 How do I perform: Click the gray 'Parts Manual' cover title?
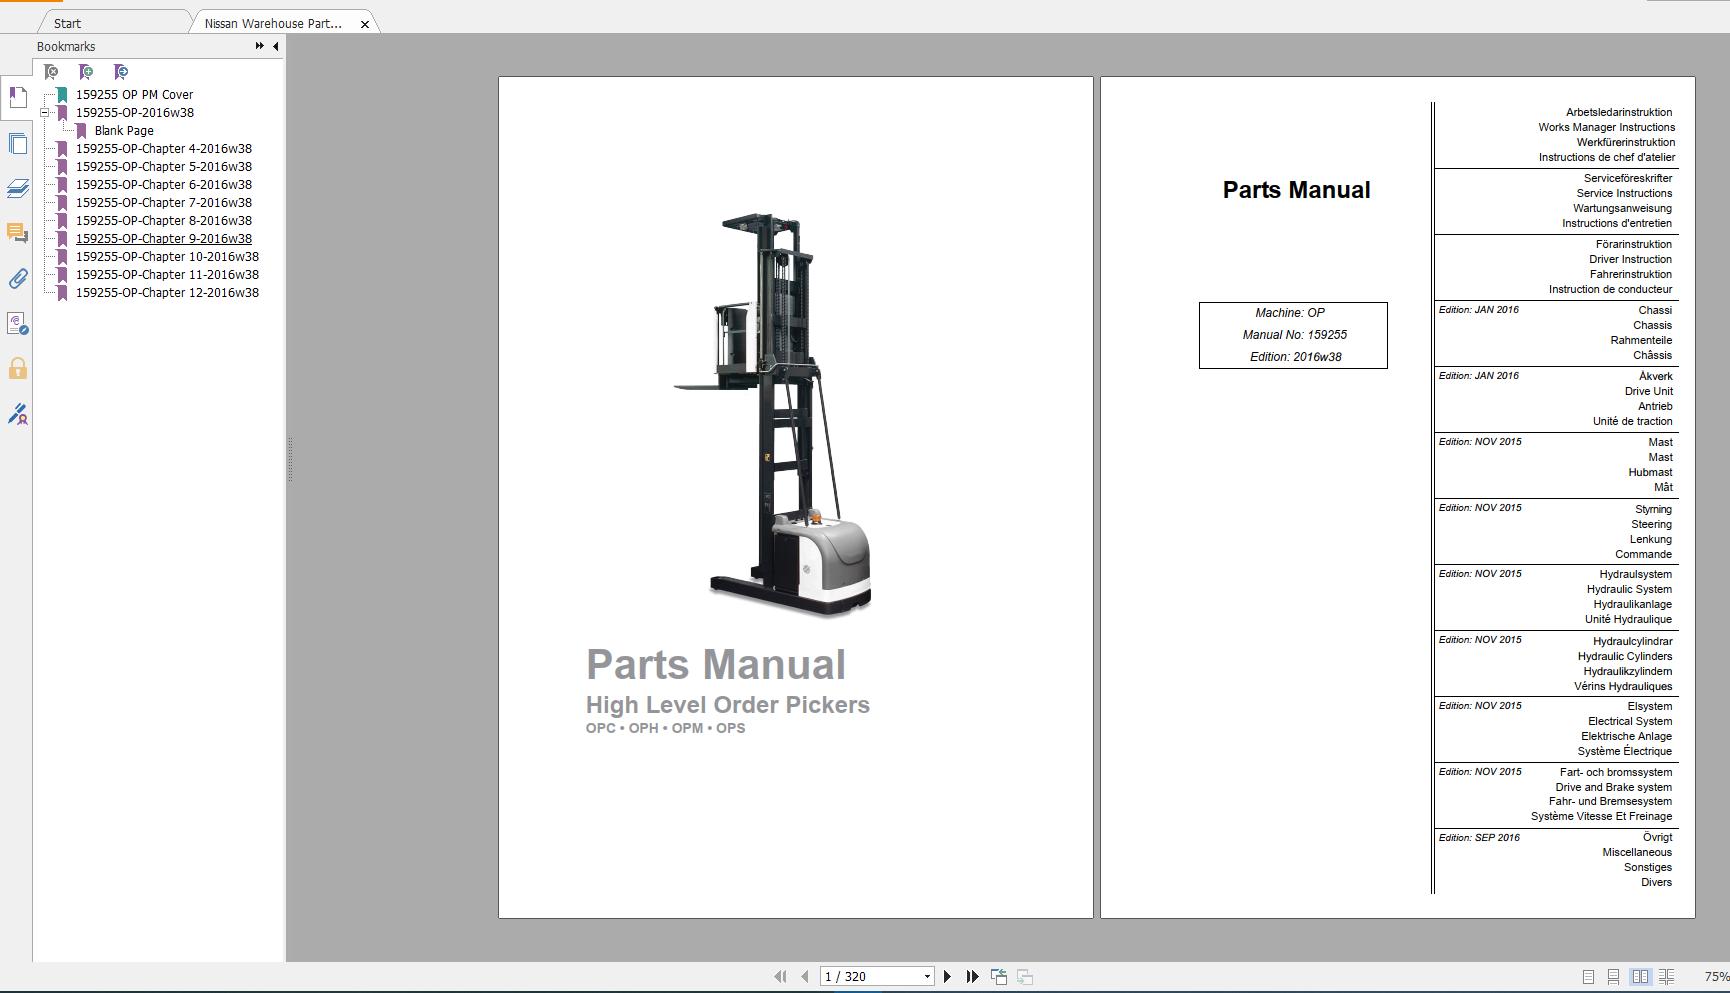[716, 665]
